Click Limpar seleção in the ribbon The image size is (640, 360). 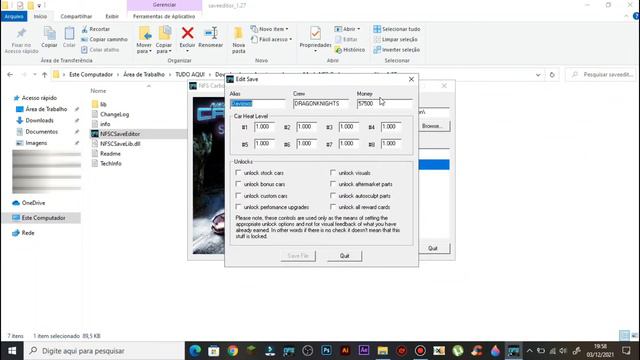tap(395, 40)
